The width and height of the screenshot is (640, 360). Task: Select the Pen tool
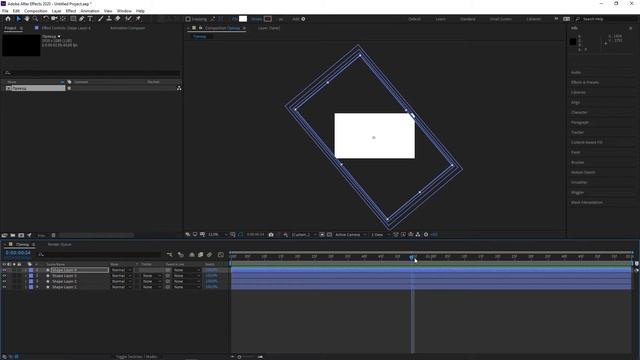click(82, 19)
